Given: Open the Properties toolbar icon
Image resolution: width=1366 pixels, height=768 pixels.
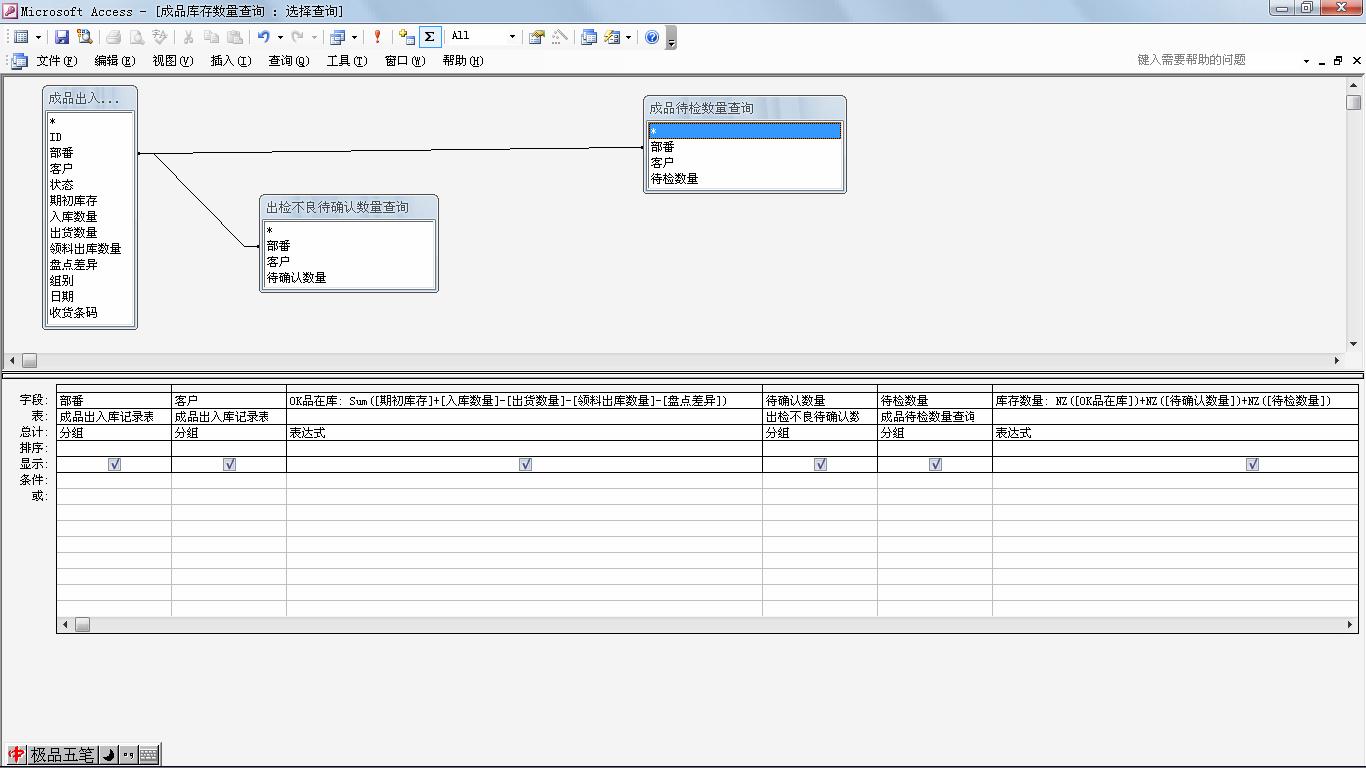Looking at the screenshot, I should pyautogui.click(x=537, y=37).
